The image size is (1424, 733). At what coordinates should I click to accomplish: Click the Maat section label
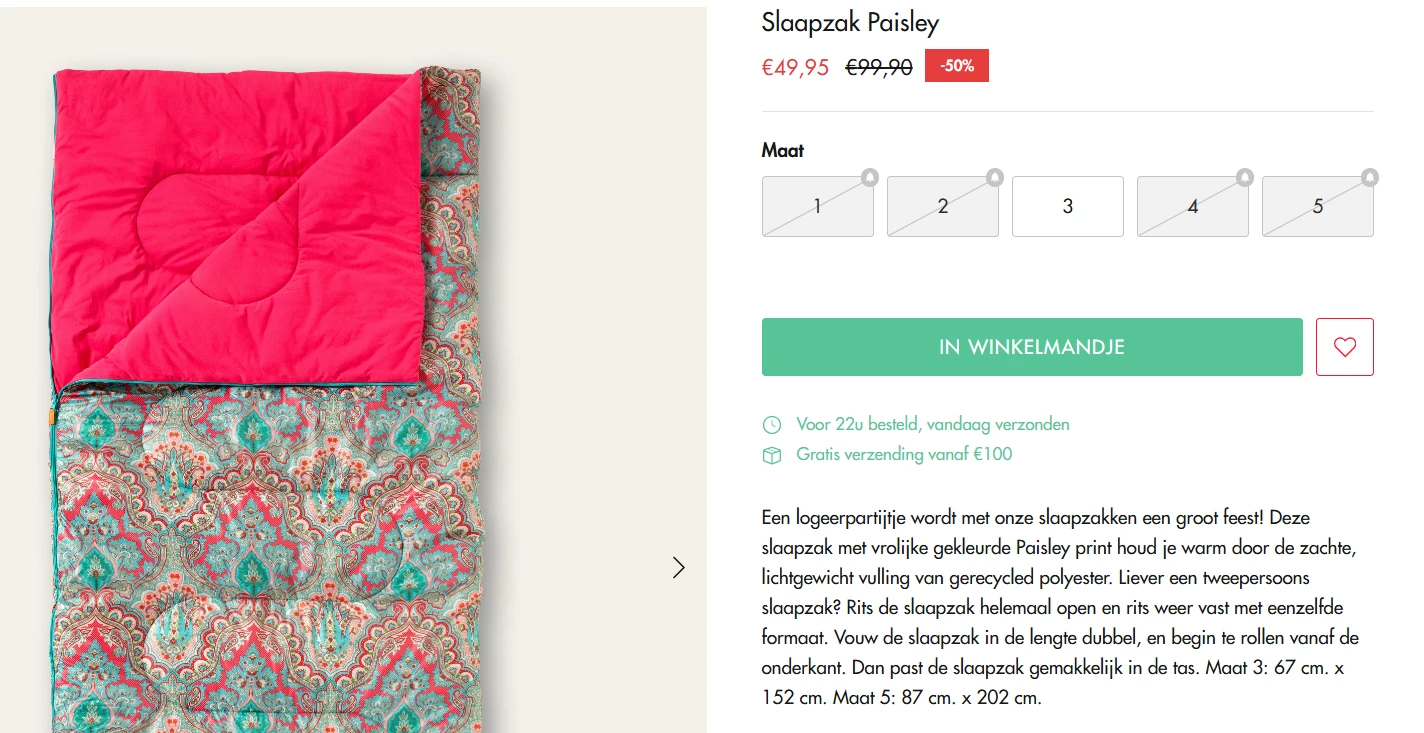tap(780, 150)
